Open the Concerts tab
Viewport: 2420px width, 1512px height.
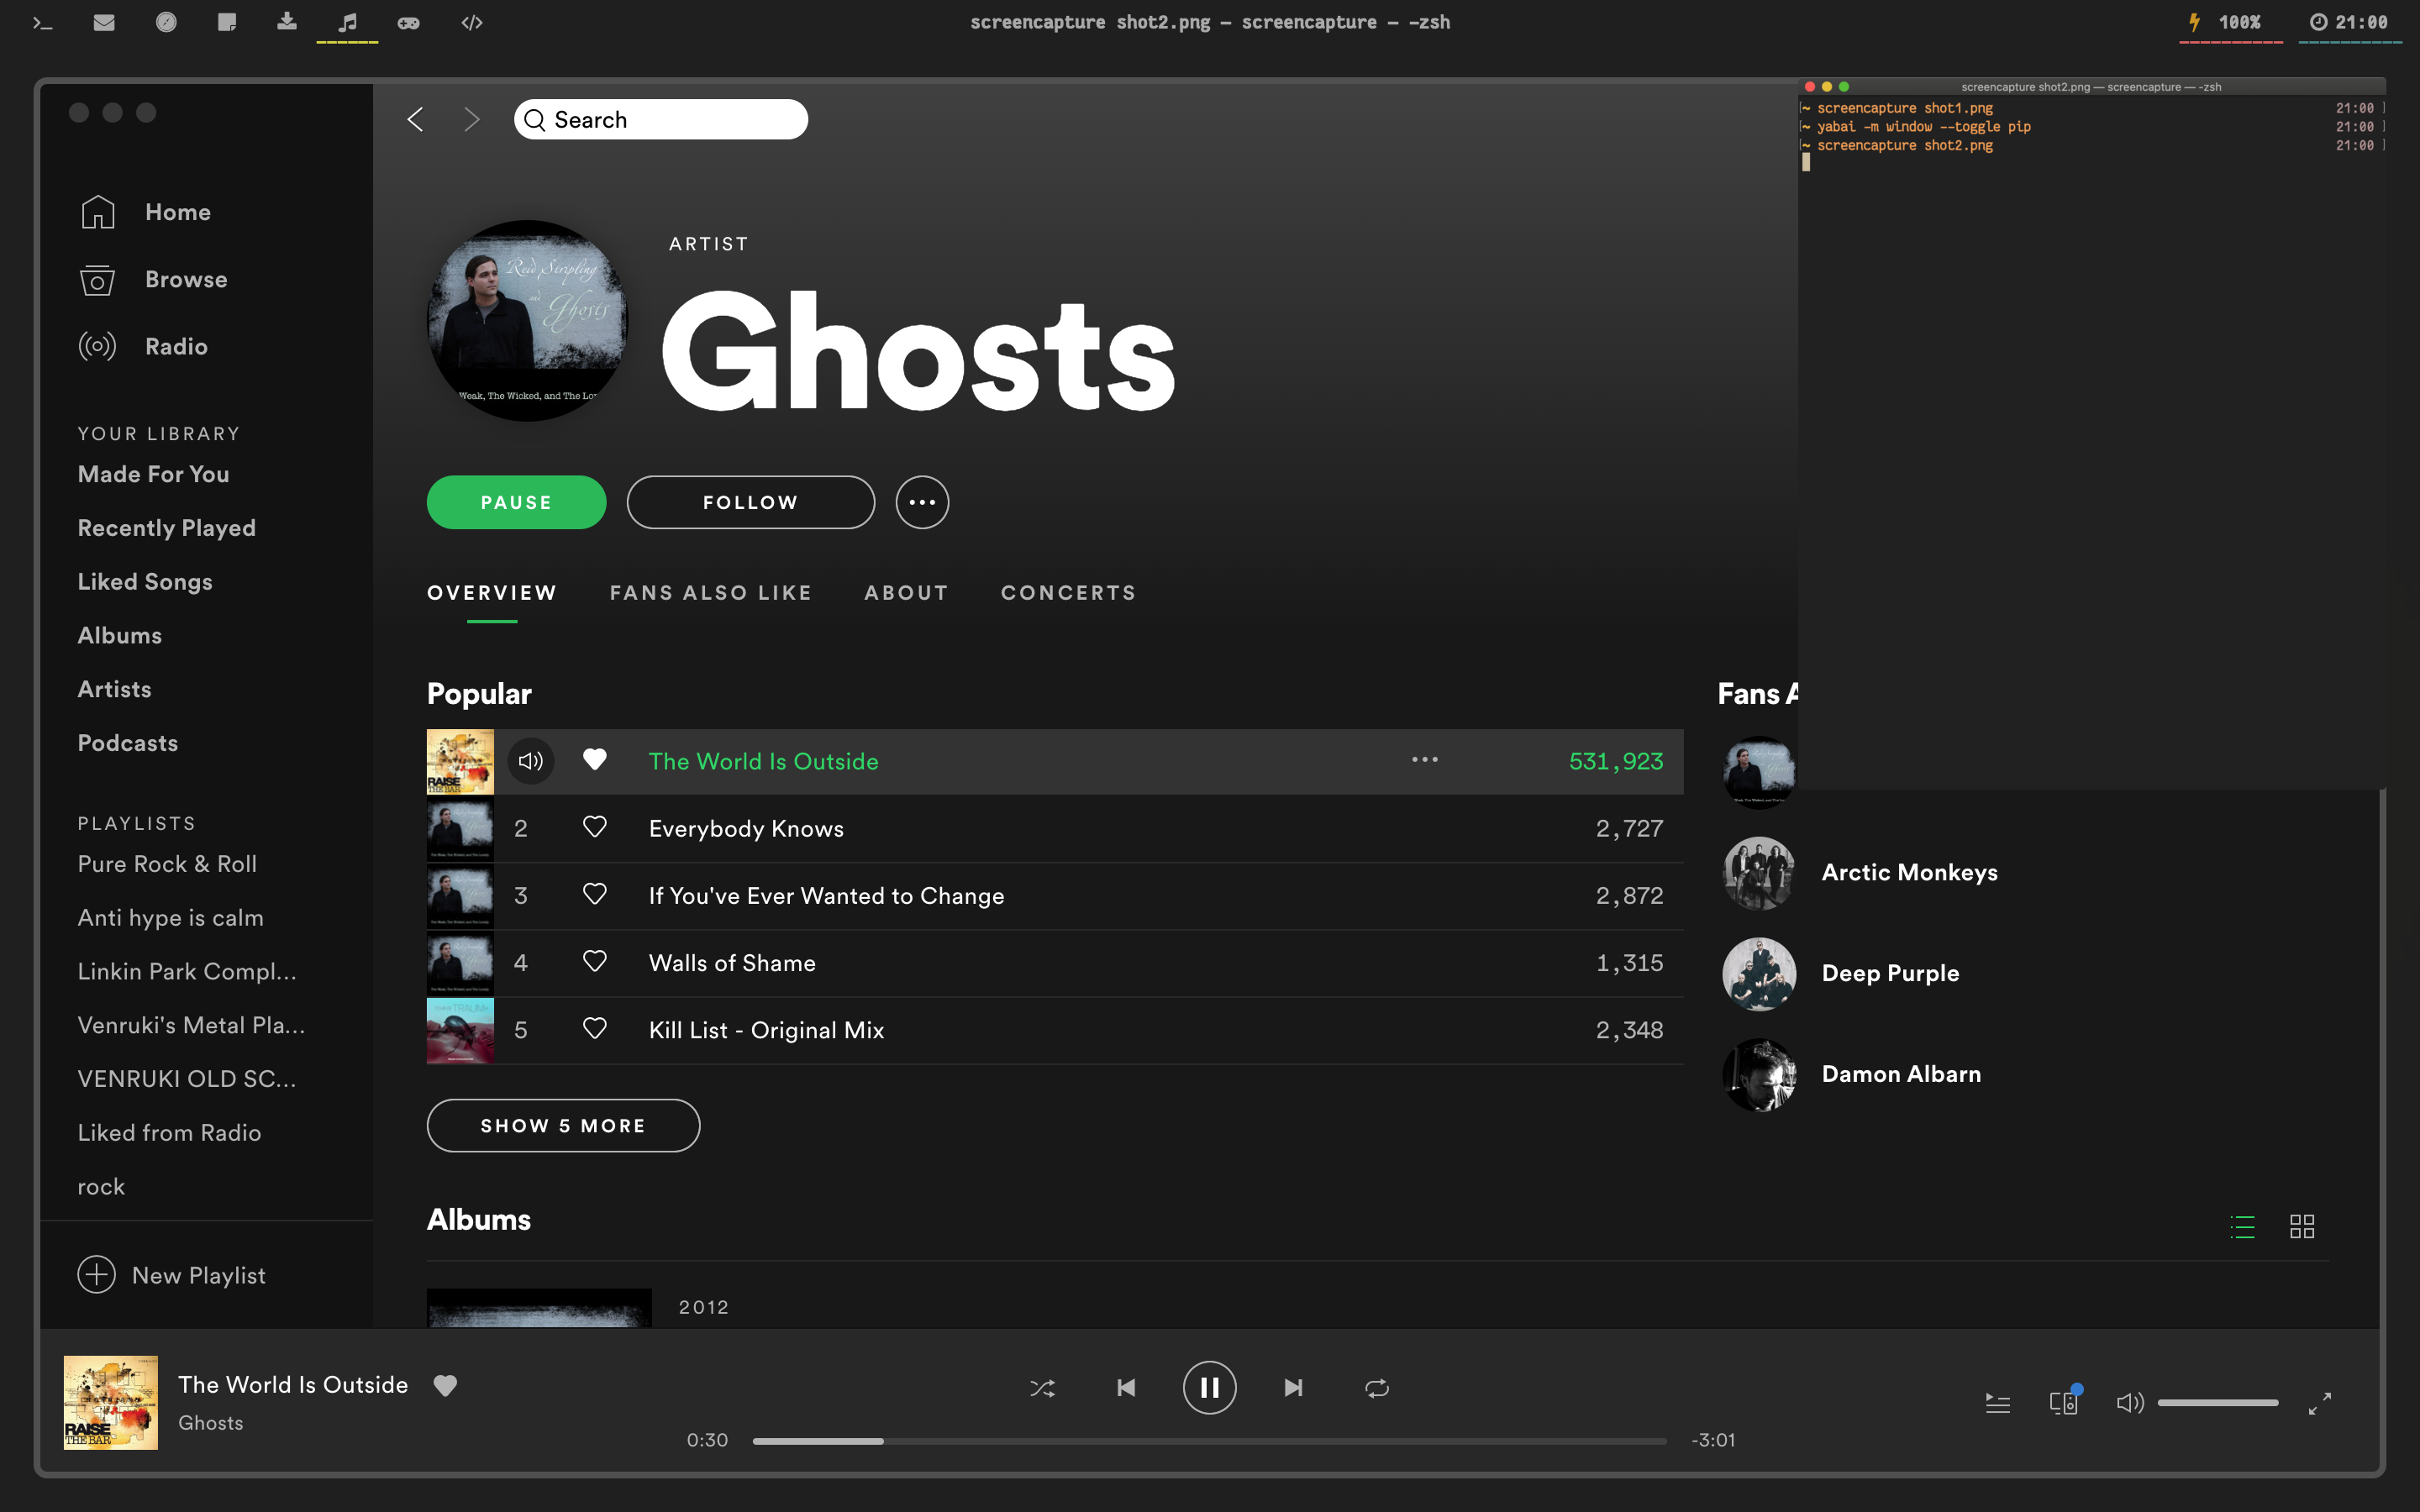pos(1068,593)
